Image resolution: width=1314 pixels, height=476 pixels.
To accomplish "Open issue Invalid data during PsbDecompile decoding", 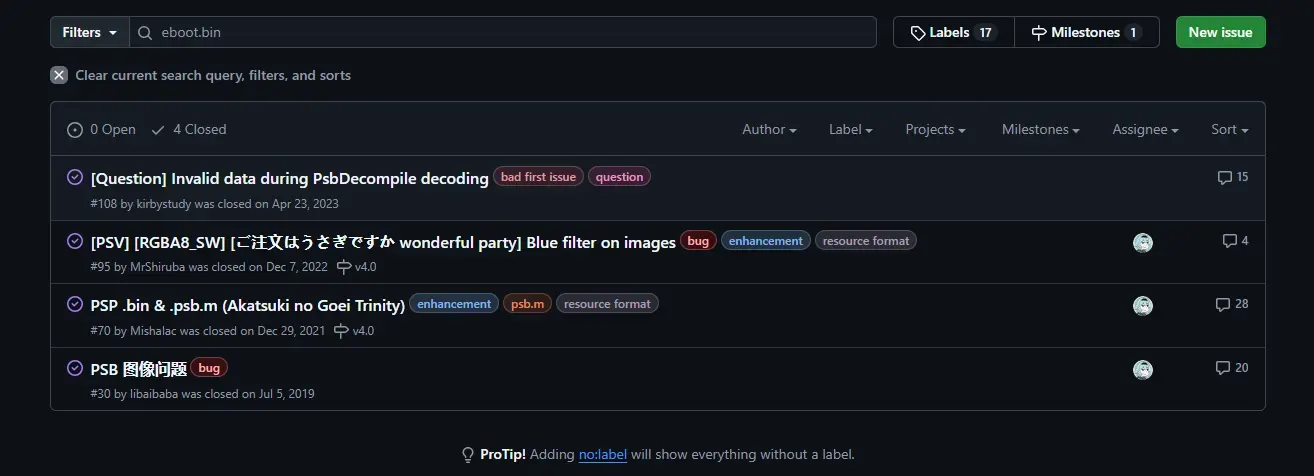I will tap(289, 178).
